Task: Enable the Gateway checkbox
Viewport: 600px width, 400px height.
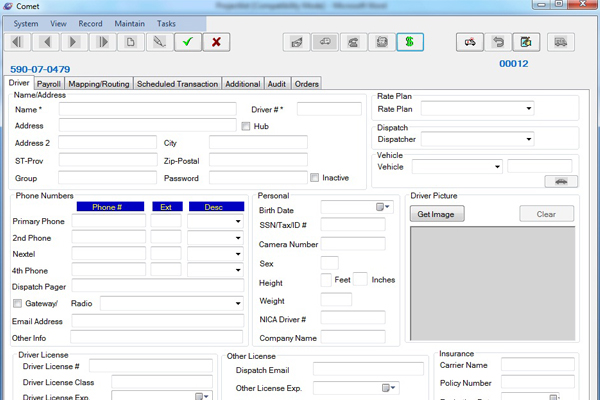Action: tap(17, 304)
